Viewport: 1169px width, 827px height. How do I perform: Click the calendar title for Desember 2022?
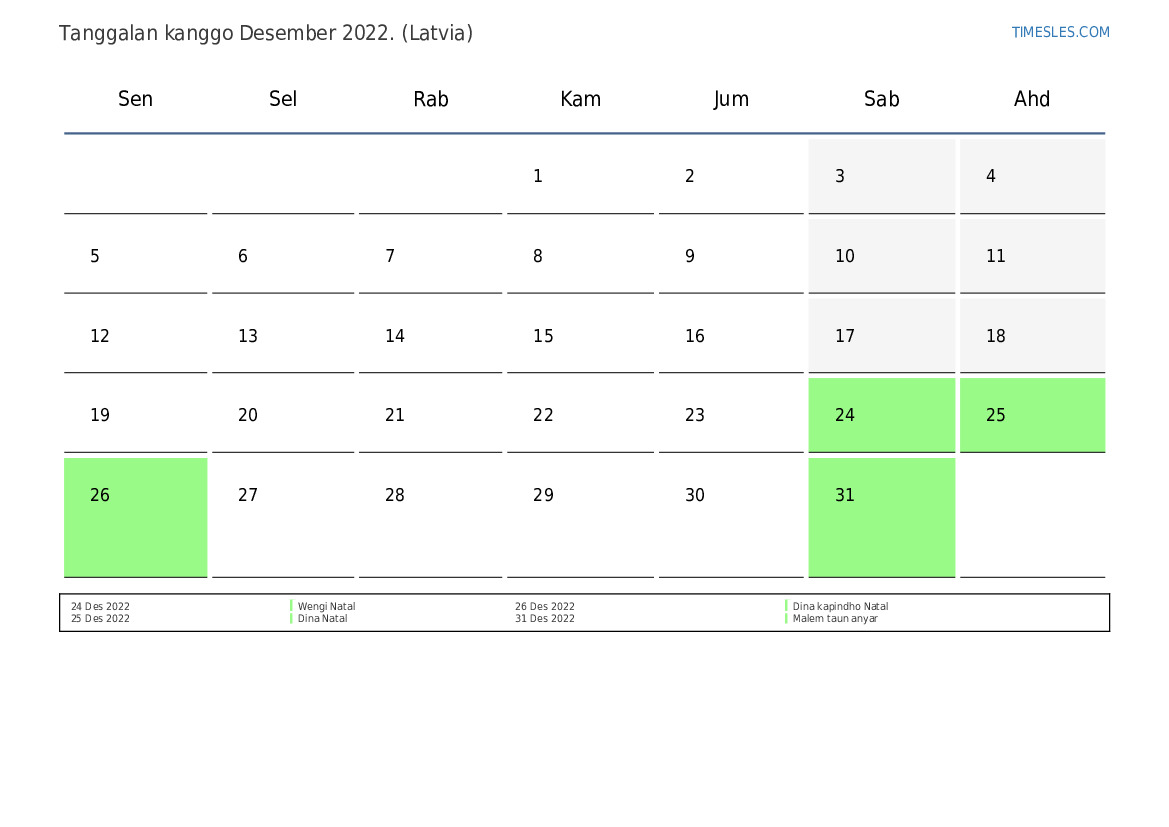click(x=266, y=33)
